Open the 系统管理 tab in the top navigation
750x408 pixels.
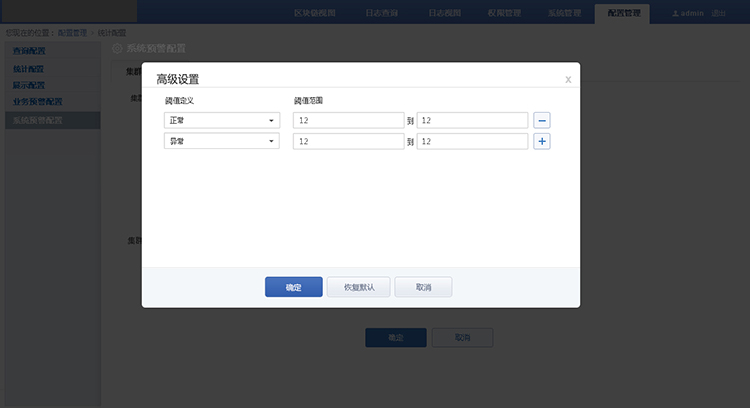tap(564, 13)
